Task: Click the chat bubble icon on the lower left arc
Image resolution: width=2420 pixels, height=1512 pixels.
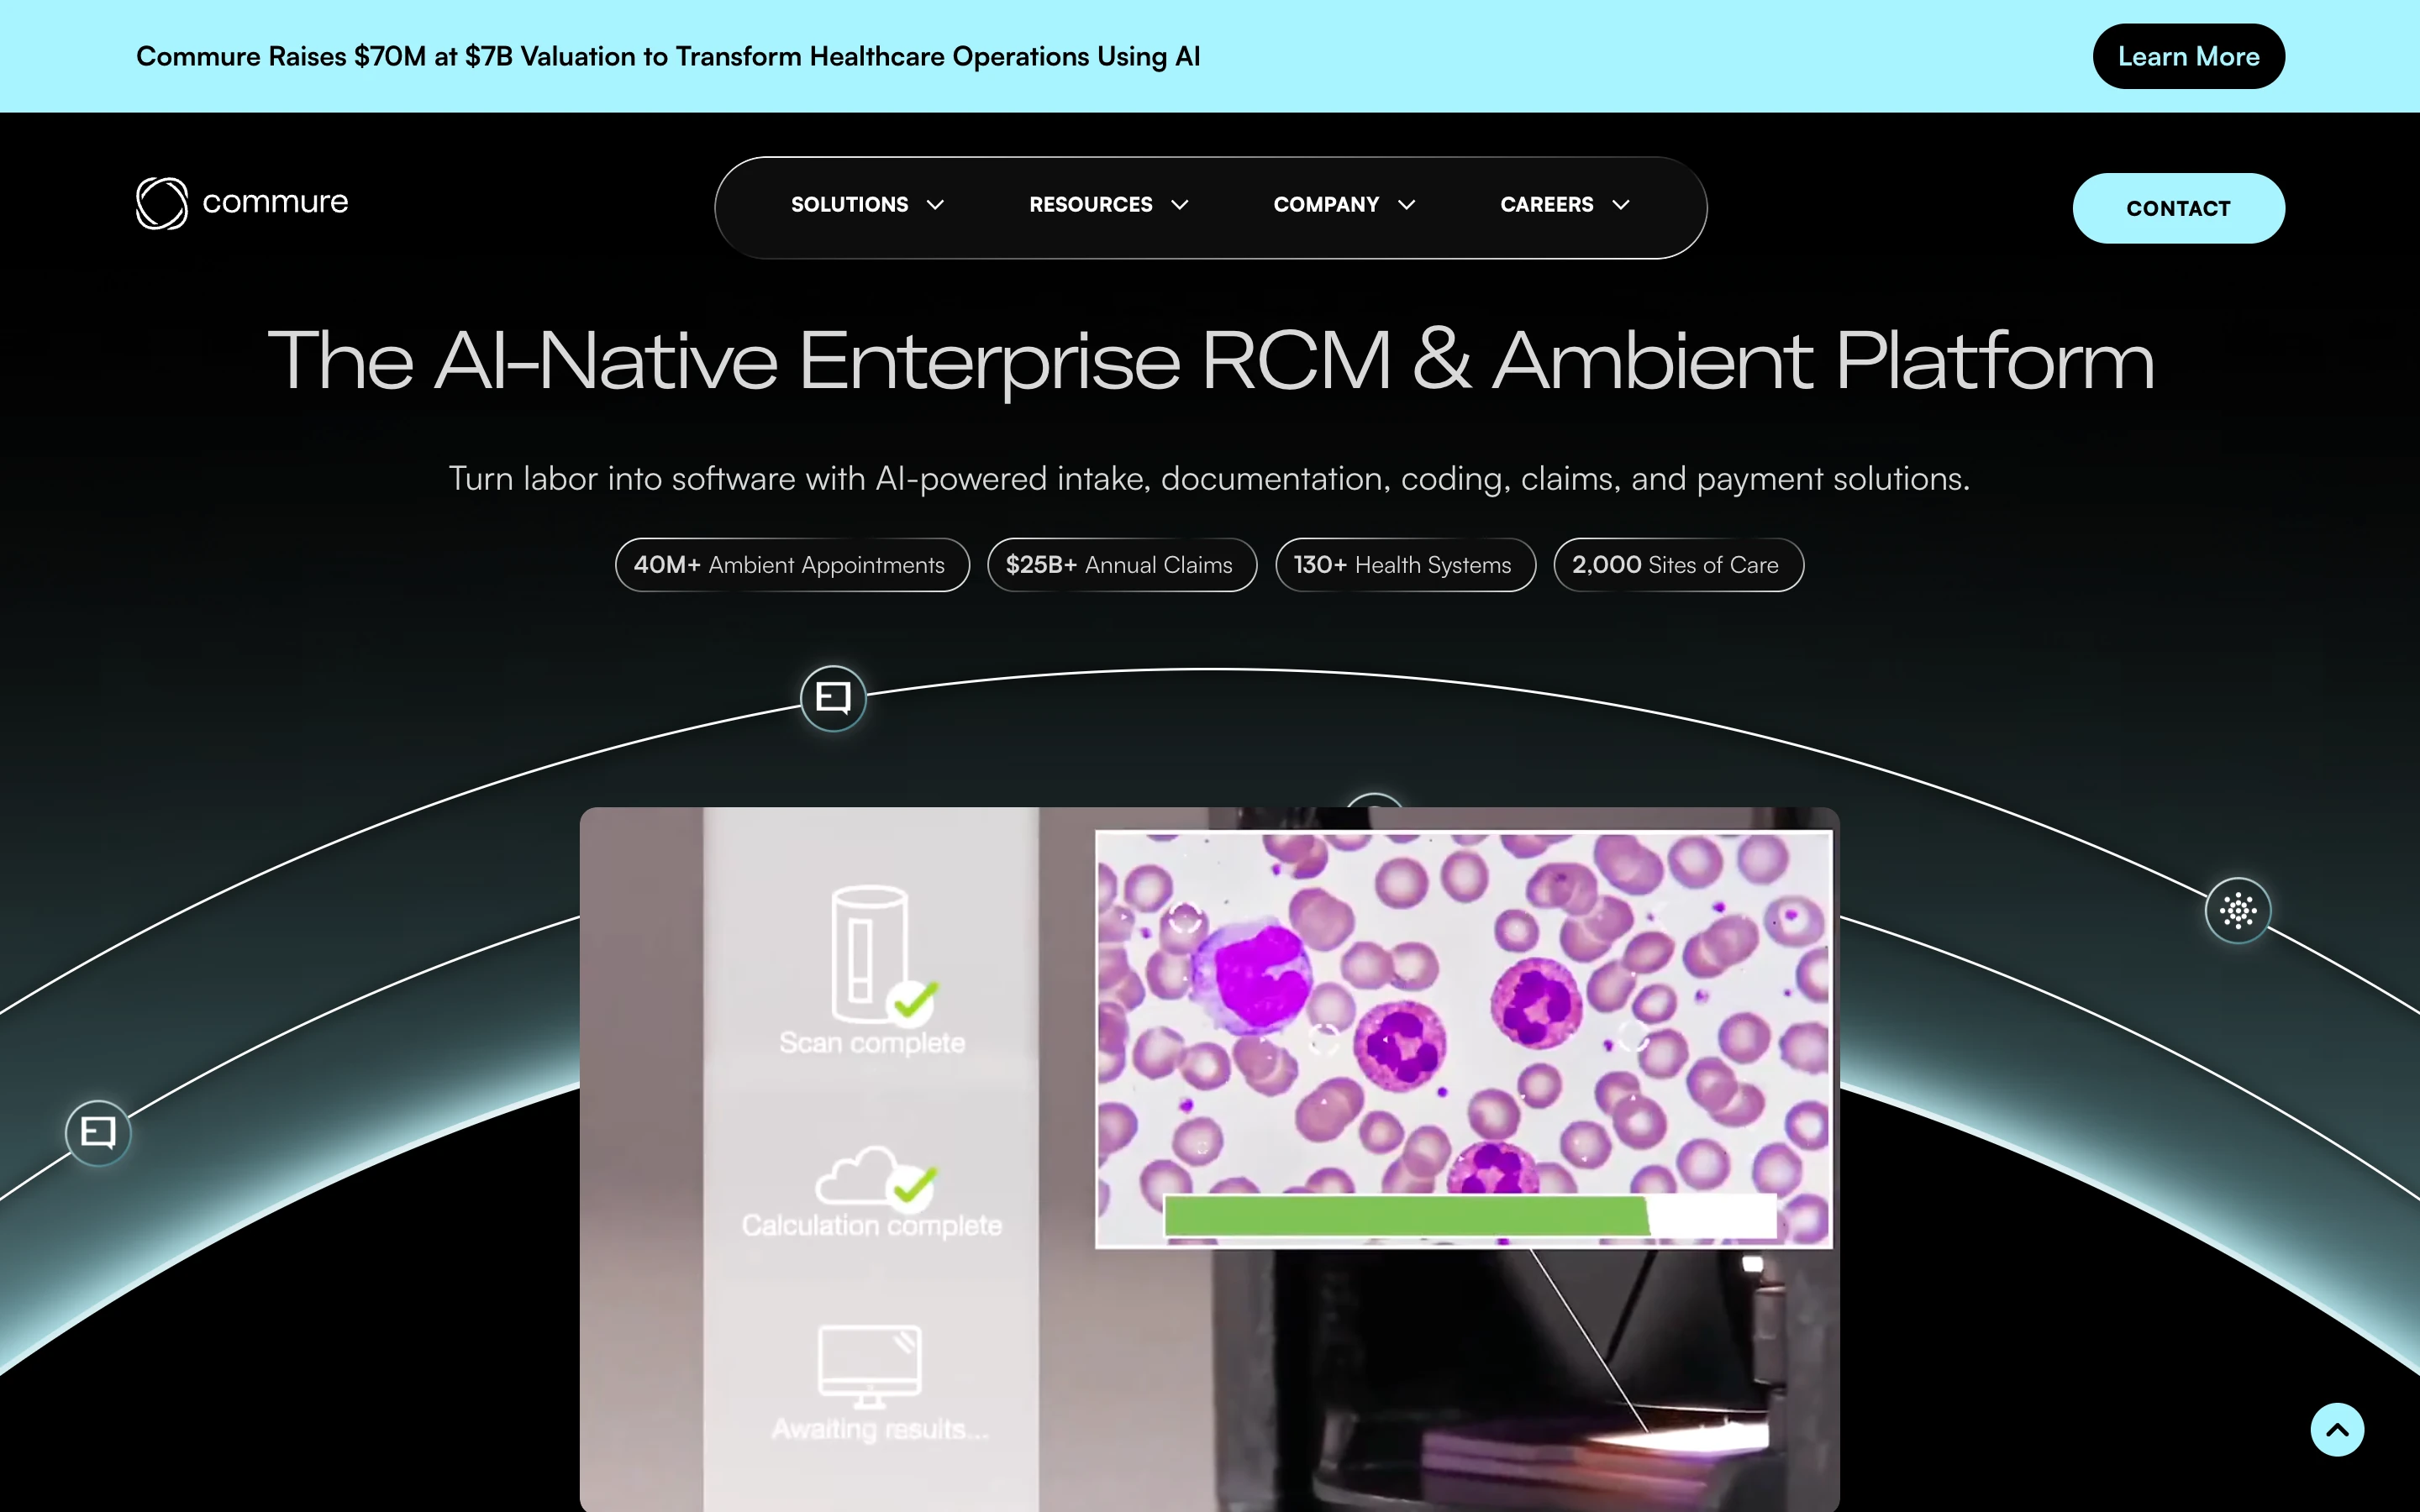Action: point(98,1133)
